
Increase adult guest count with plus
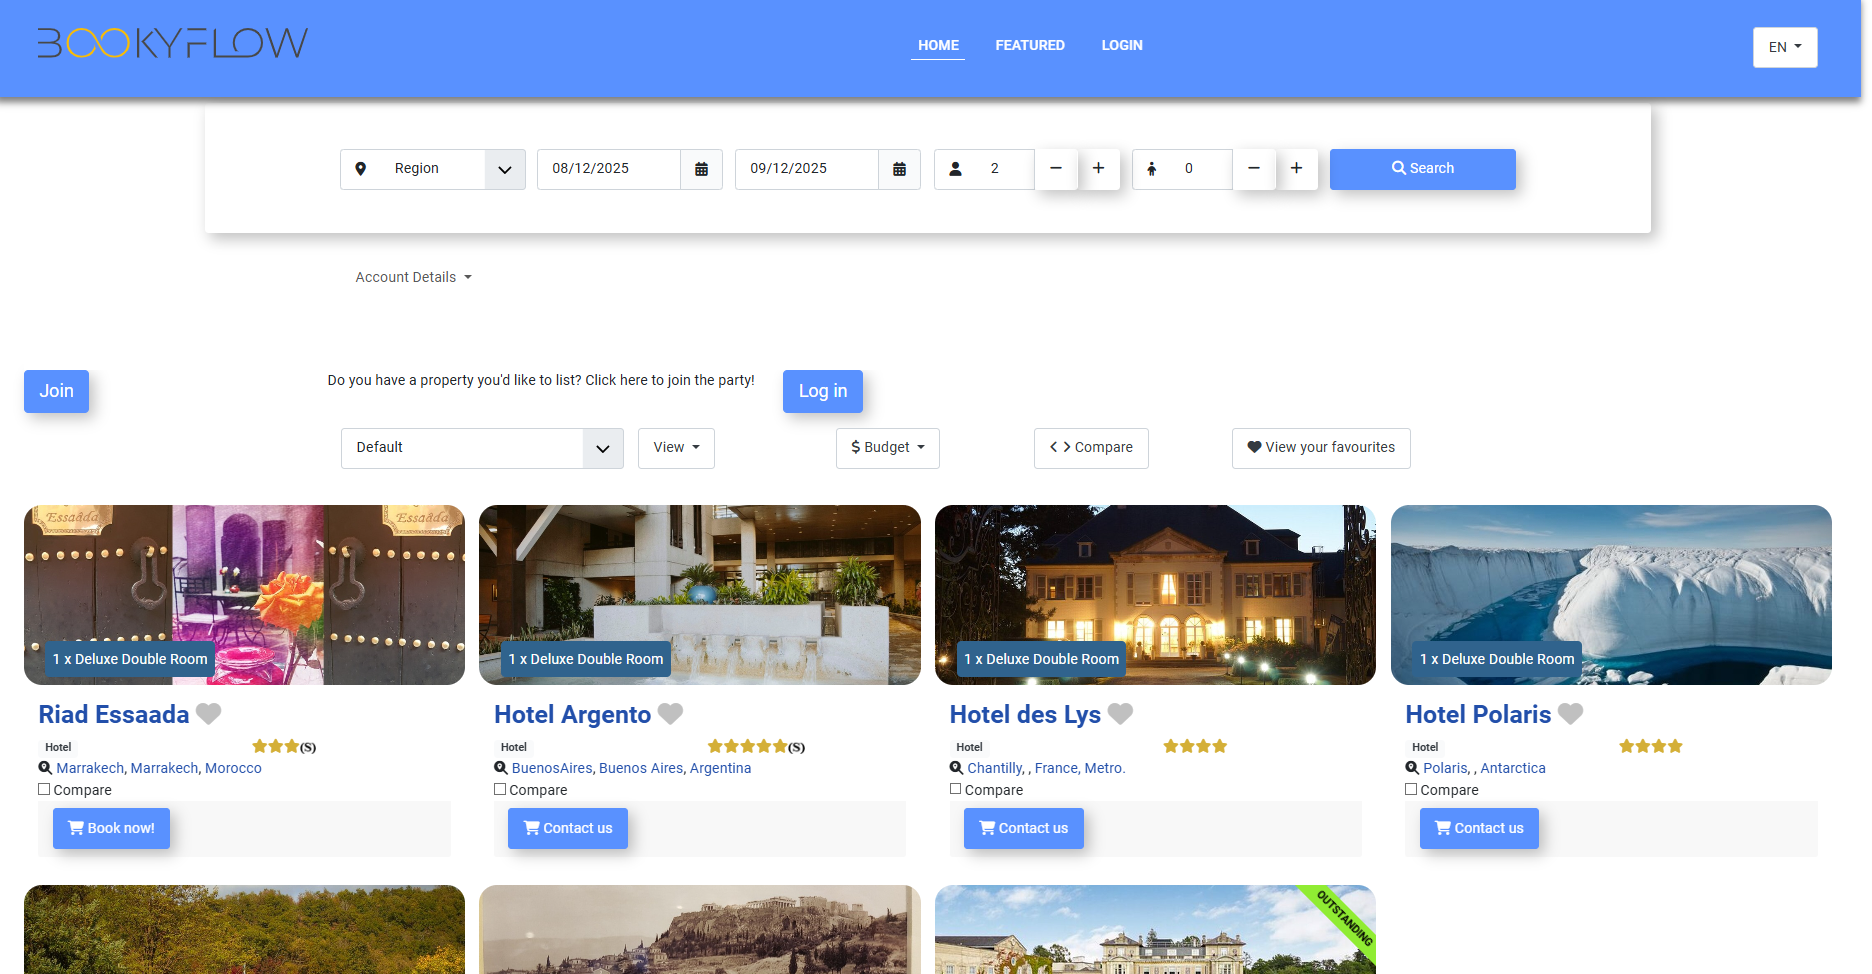tap(1098, 169)
